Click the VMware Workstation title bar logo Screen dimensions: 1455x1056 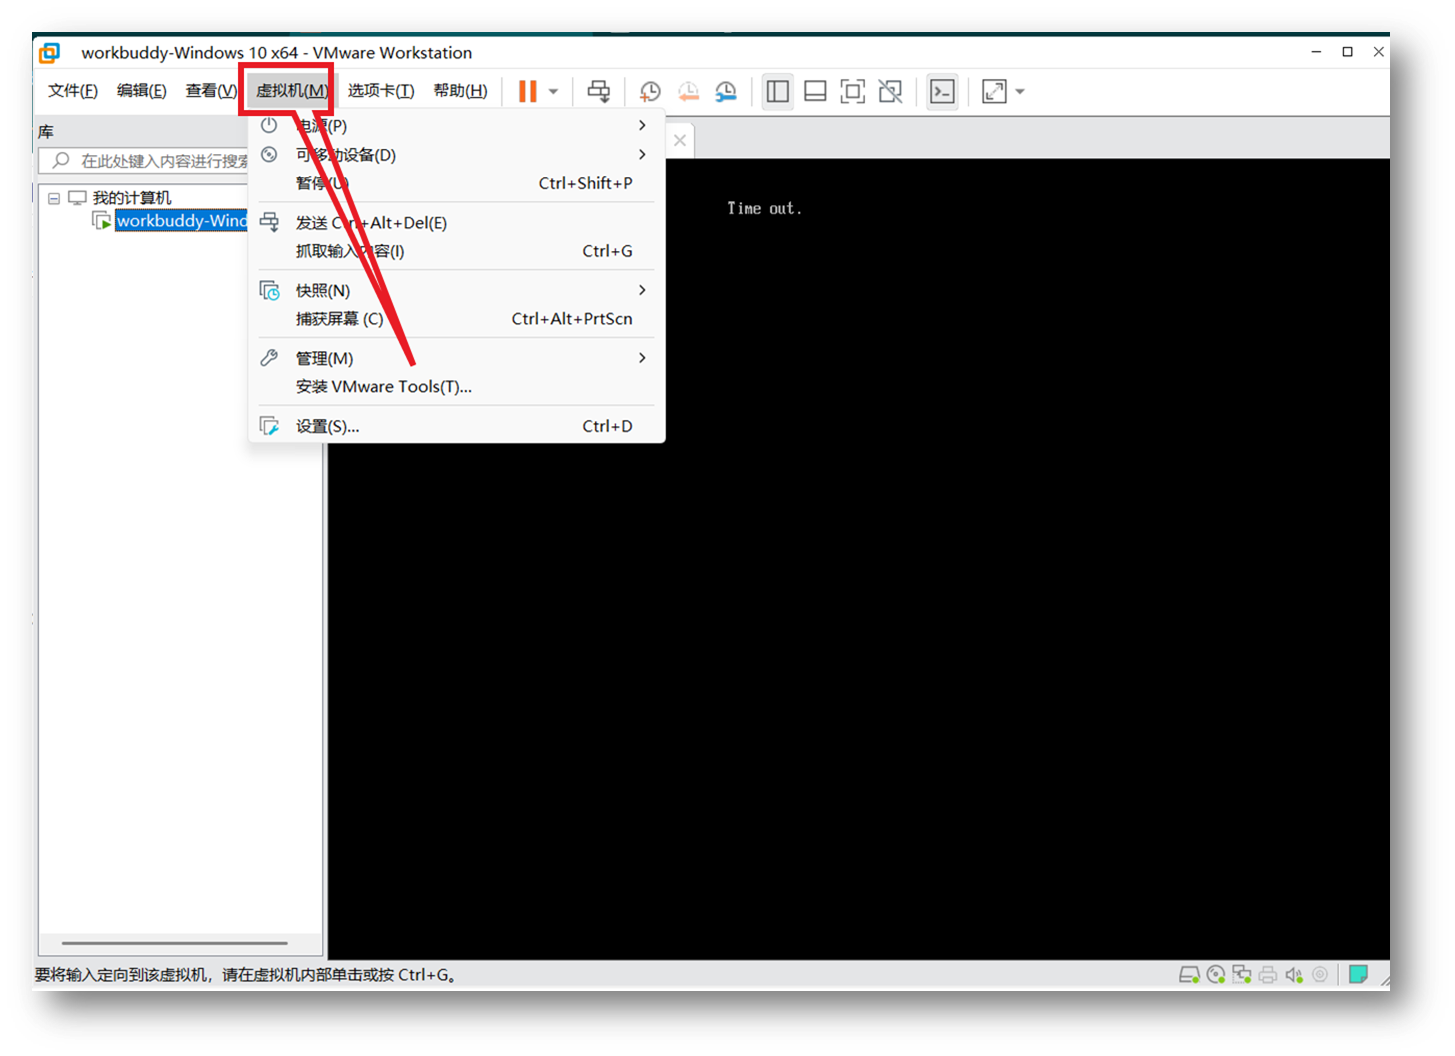pos(49,52)
